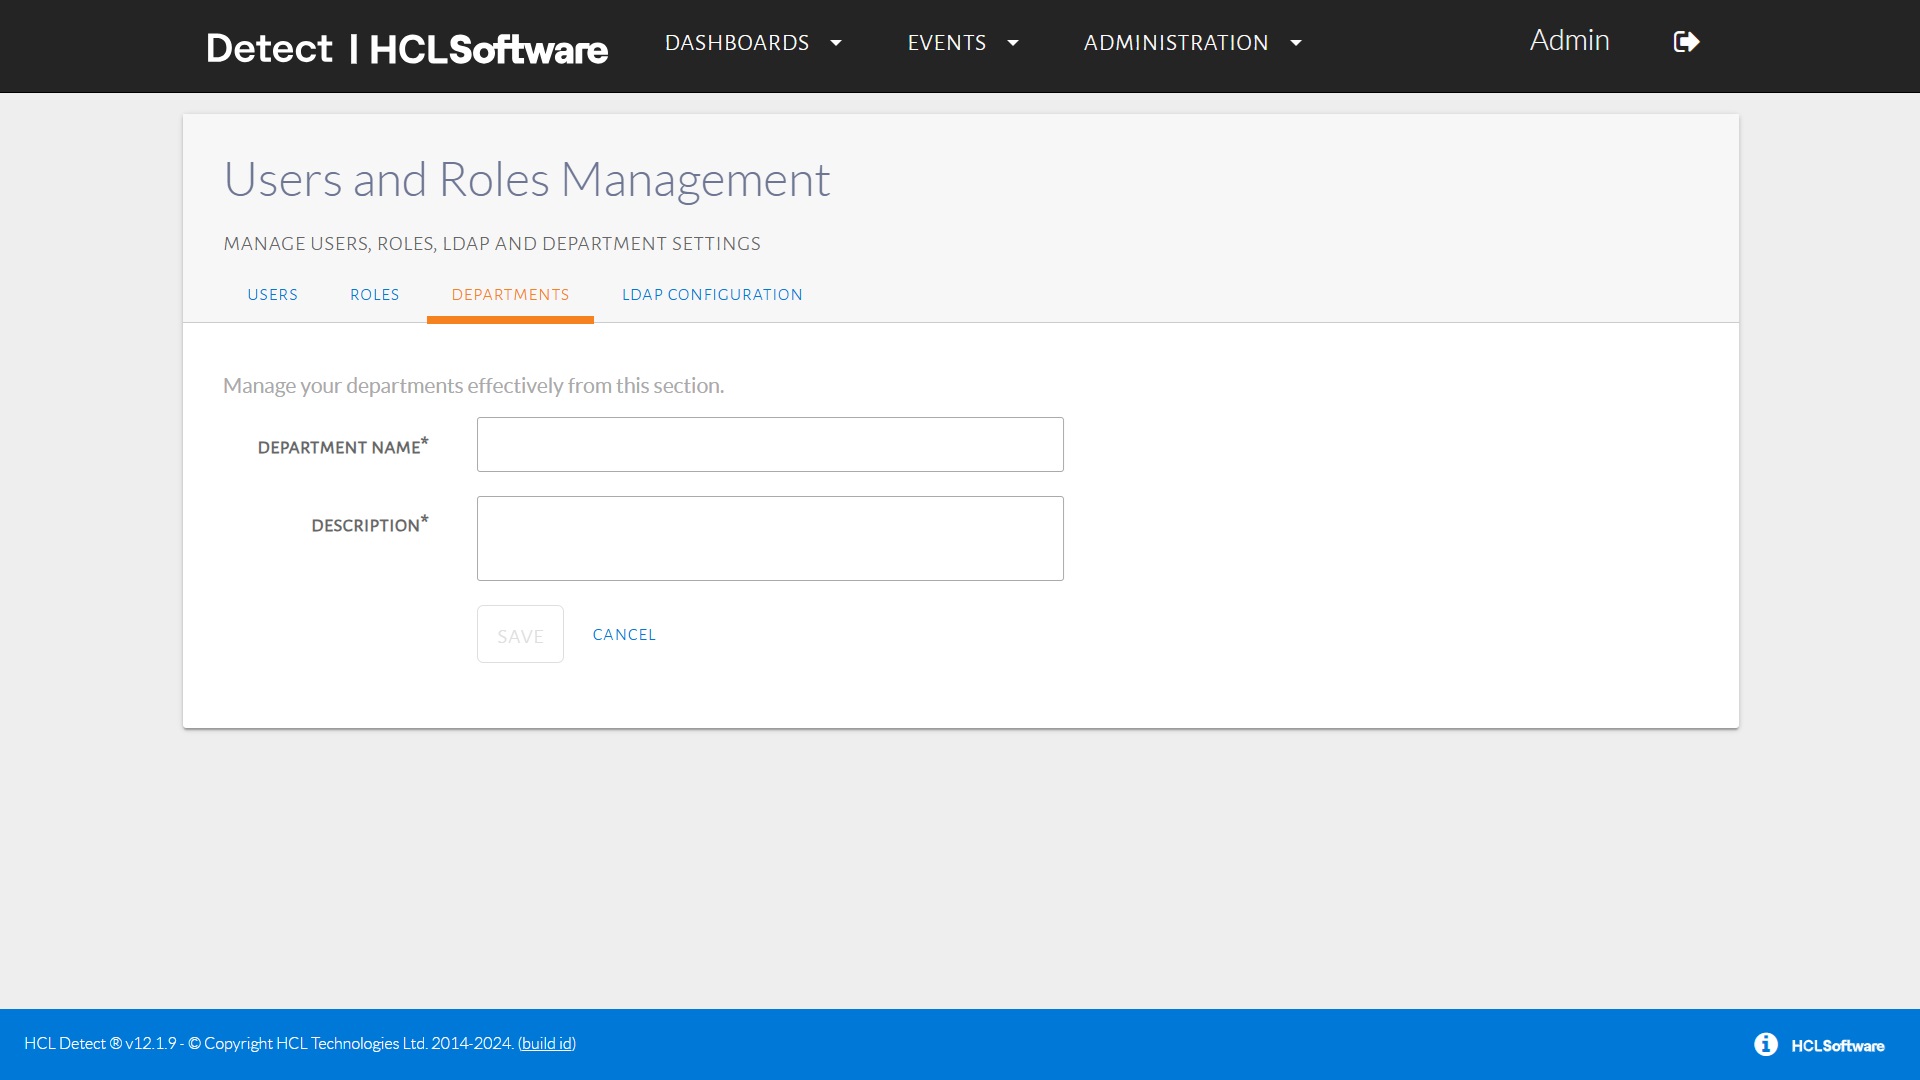Click into the Description text area
The image size is (1920, 1080).
click(770, 539)
